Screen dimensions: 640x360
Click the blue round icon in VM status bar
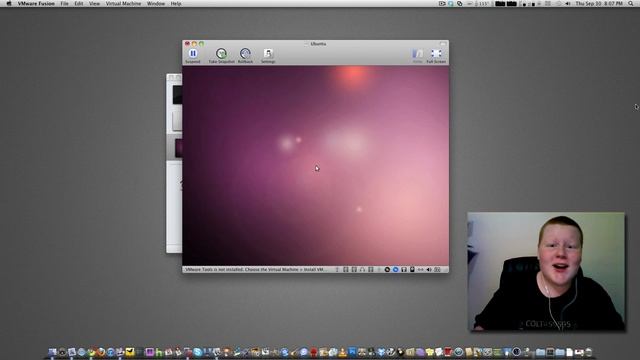[396, 269]
